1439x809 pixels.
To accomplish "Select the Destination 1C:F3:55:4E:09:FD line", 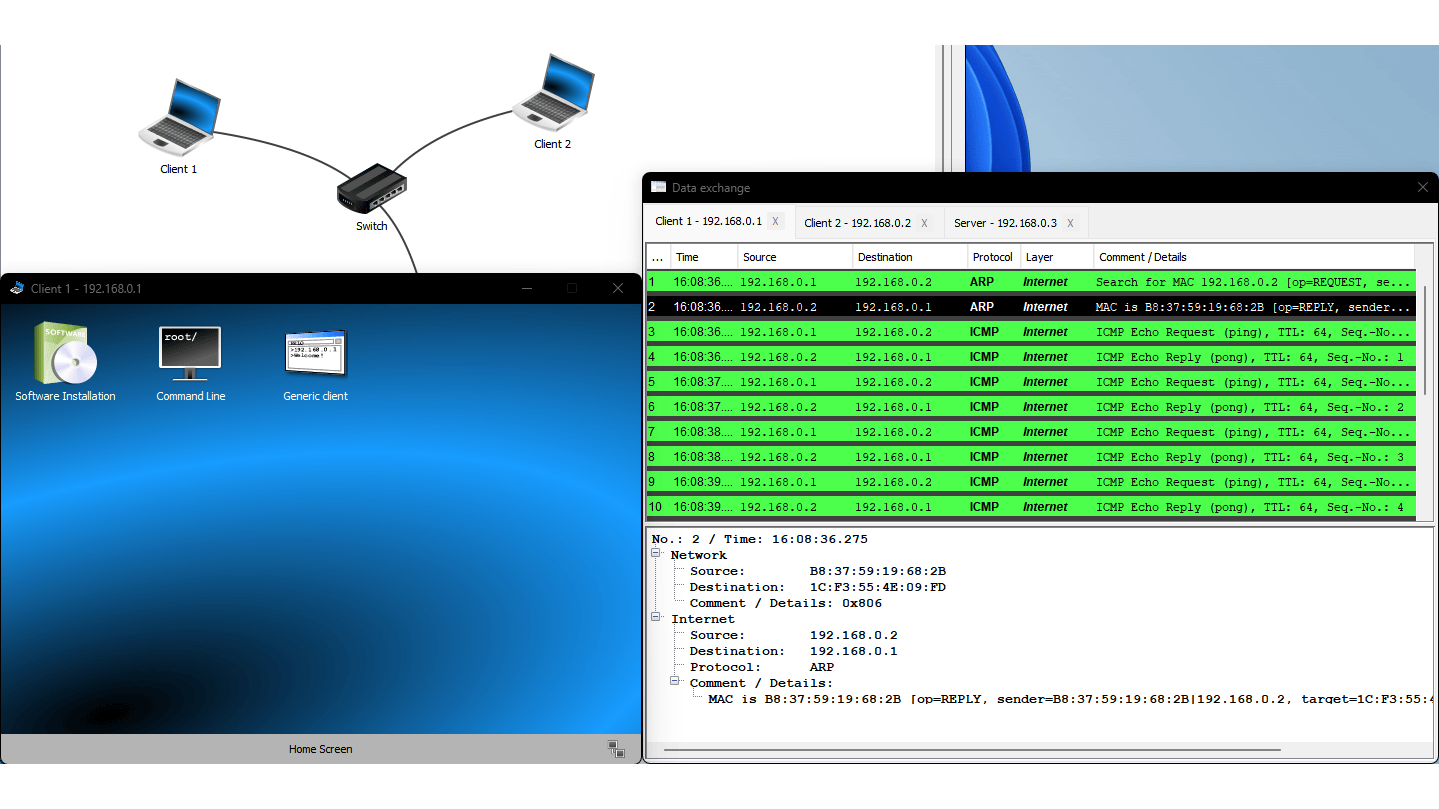I will click(x=817, y=587).
